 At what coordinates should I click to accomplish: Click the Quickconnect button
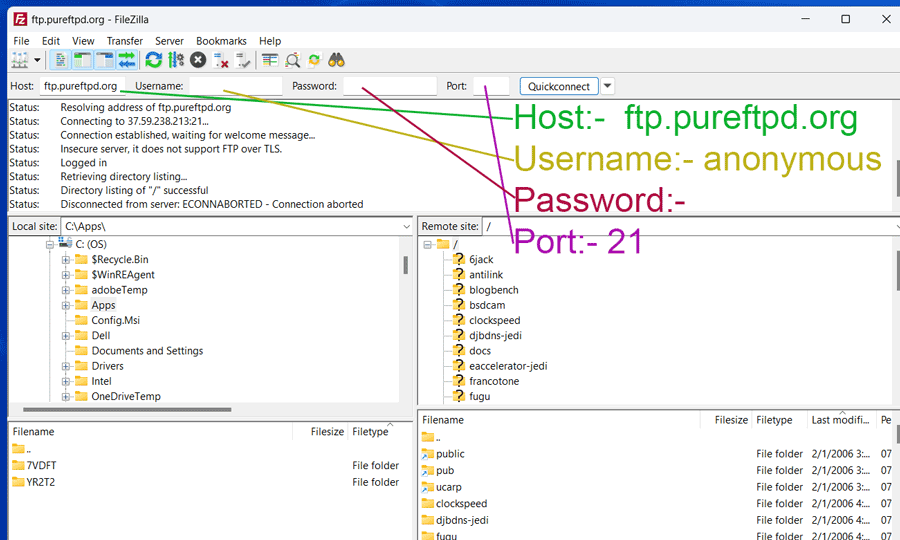[x=559, y=86]
